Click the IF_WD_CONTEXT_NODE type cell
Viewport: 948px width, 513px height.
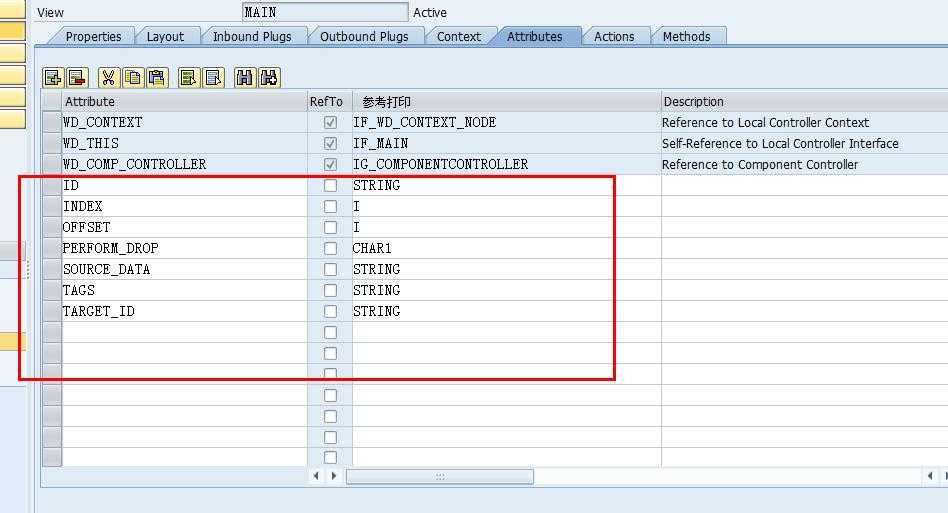(x=507, y=122)
